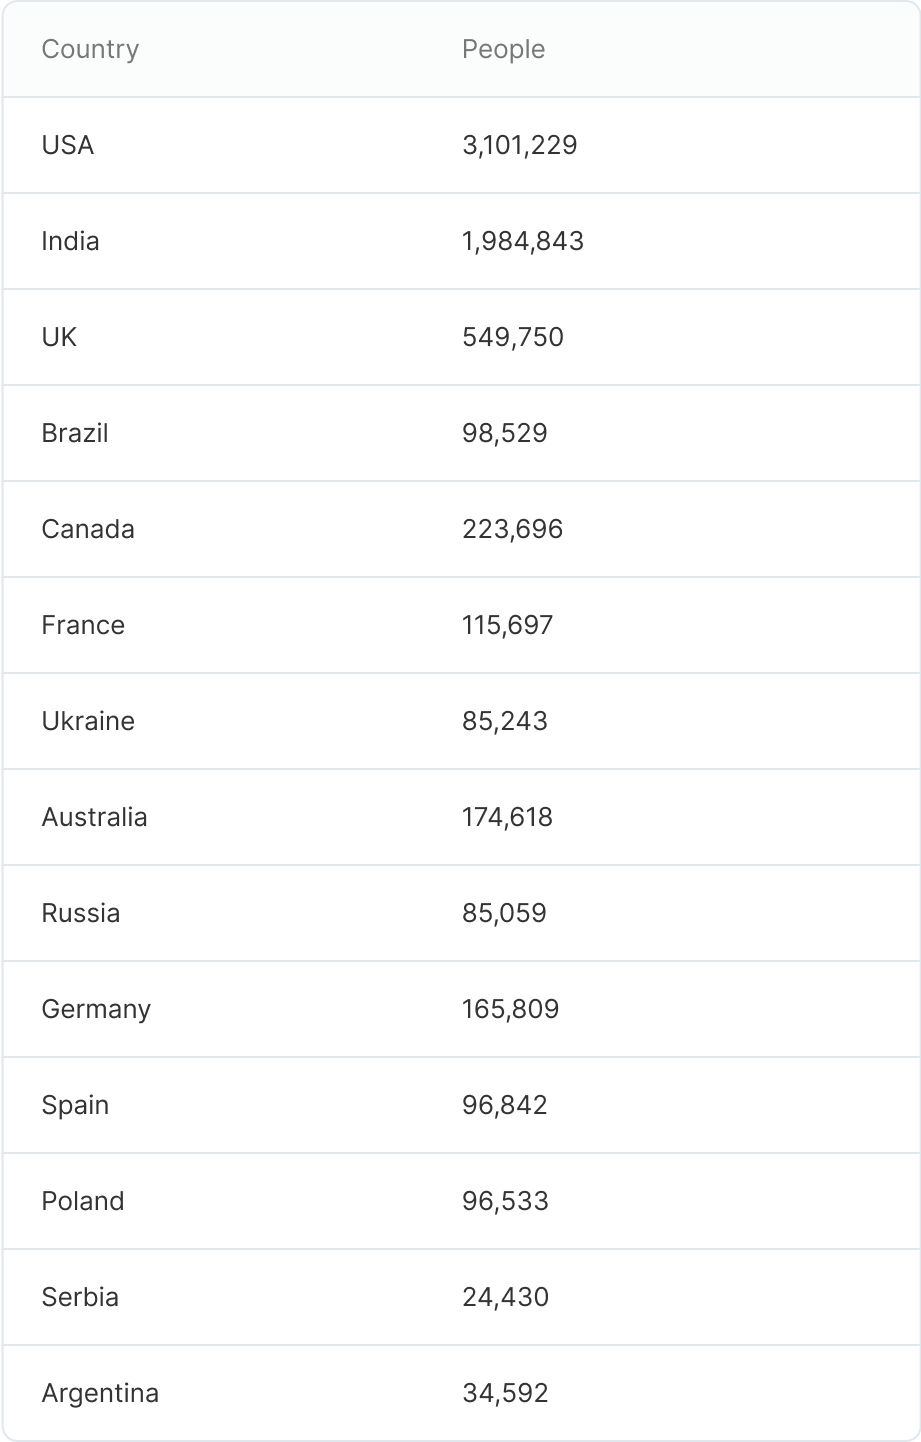This screenshot has width=921, height=1442.
Task: Select Russia in the country list
Action: tap(80, 913)
